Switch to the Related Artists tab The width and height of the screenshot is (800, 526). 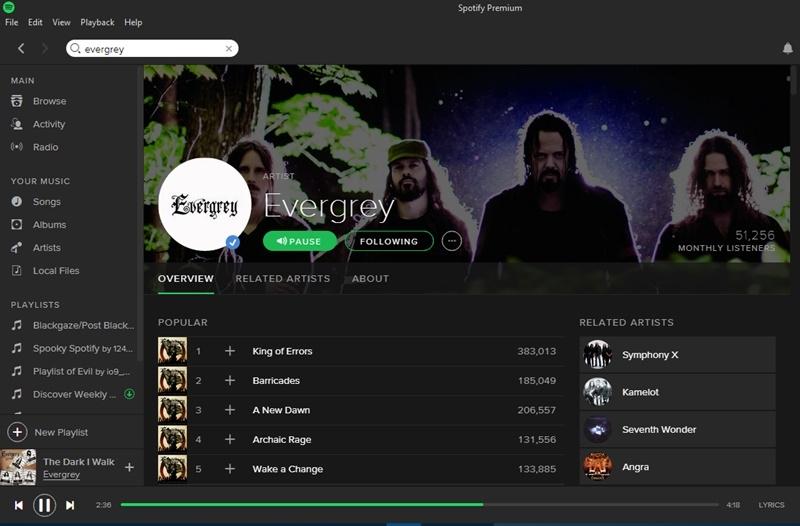click(283, 279)
